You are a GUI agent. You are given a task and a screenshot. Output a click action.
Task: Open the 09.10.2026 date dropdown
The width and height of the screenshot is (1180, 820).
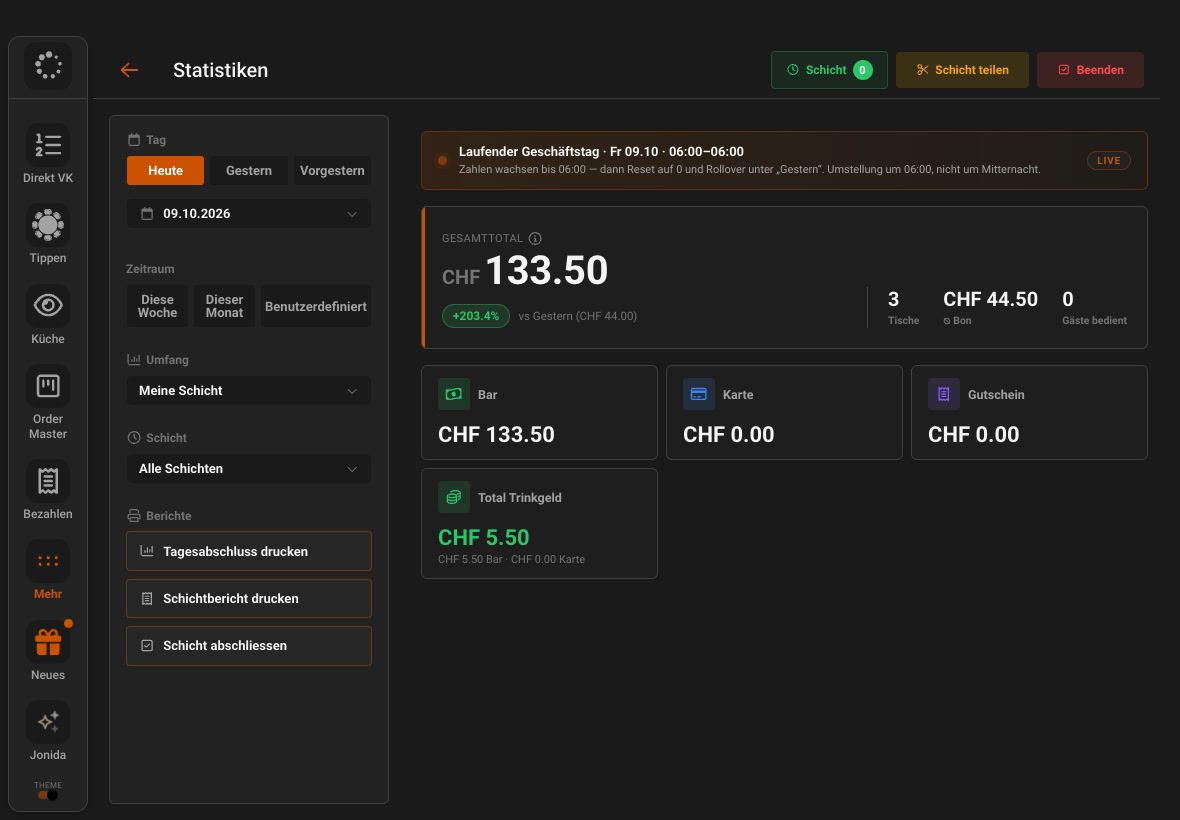coord(249,214)
